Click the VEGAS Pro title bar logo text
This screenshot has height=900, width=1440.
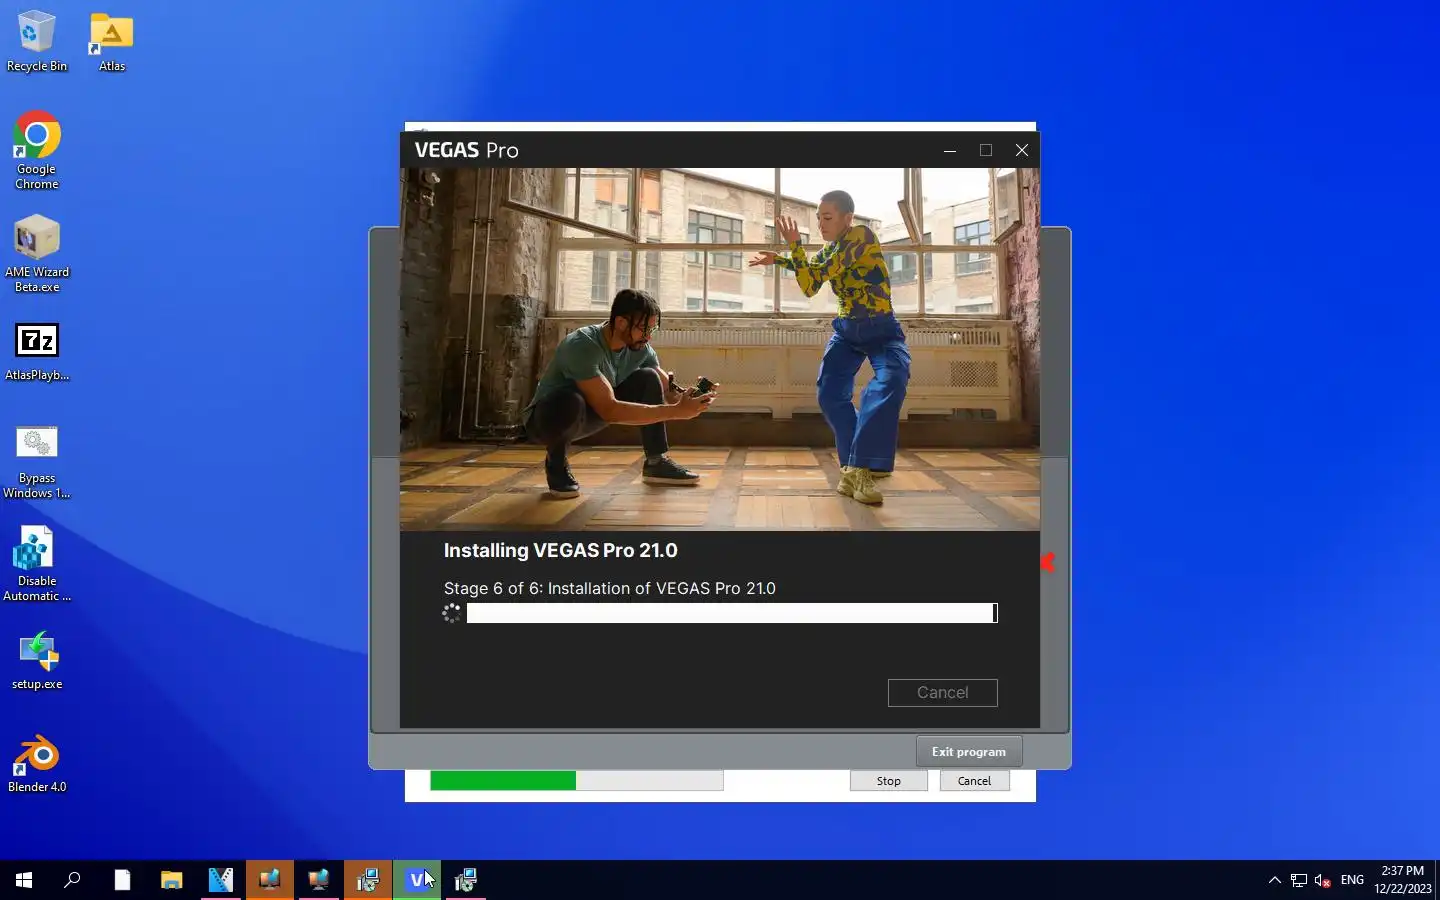point(466,150)
